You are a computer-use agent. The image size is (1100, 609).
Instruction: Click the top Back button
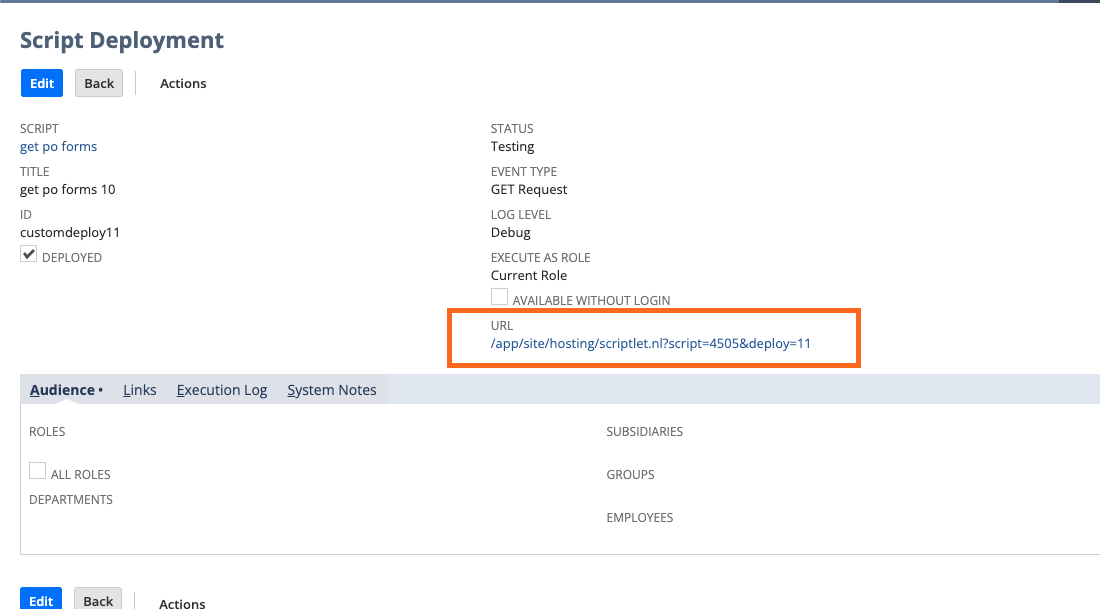98,83
